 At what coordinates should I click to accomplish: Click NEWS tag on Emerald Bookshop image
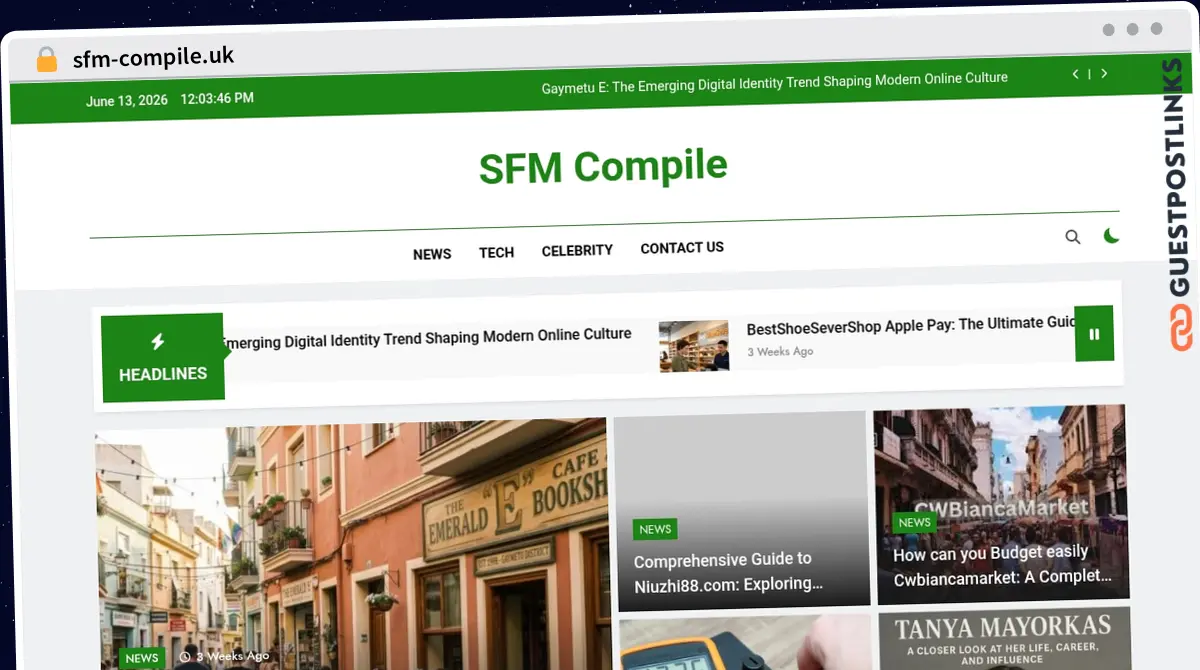141,657
